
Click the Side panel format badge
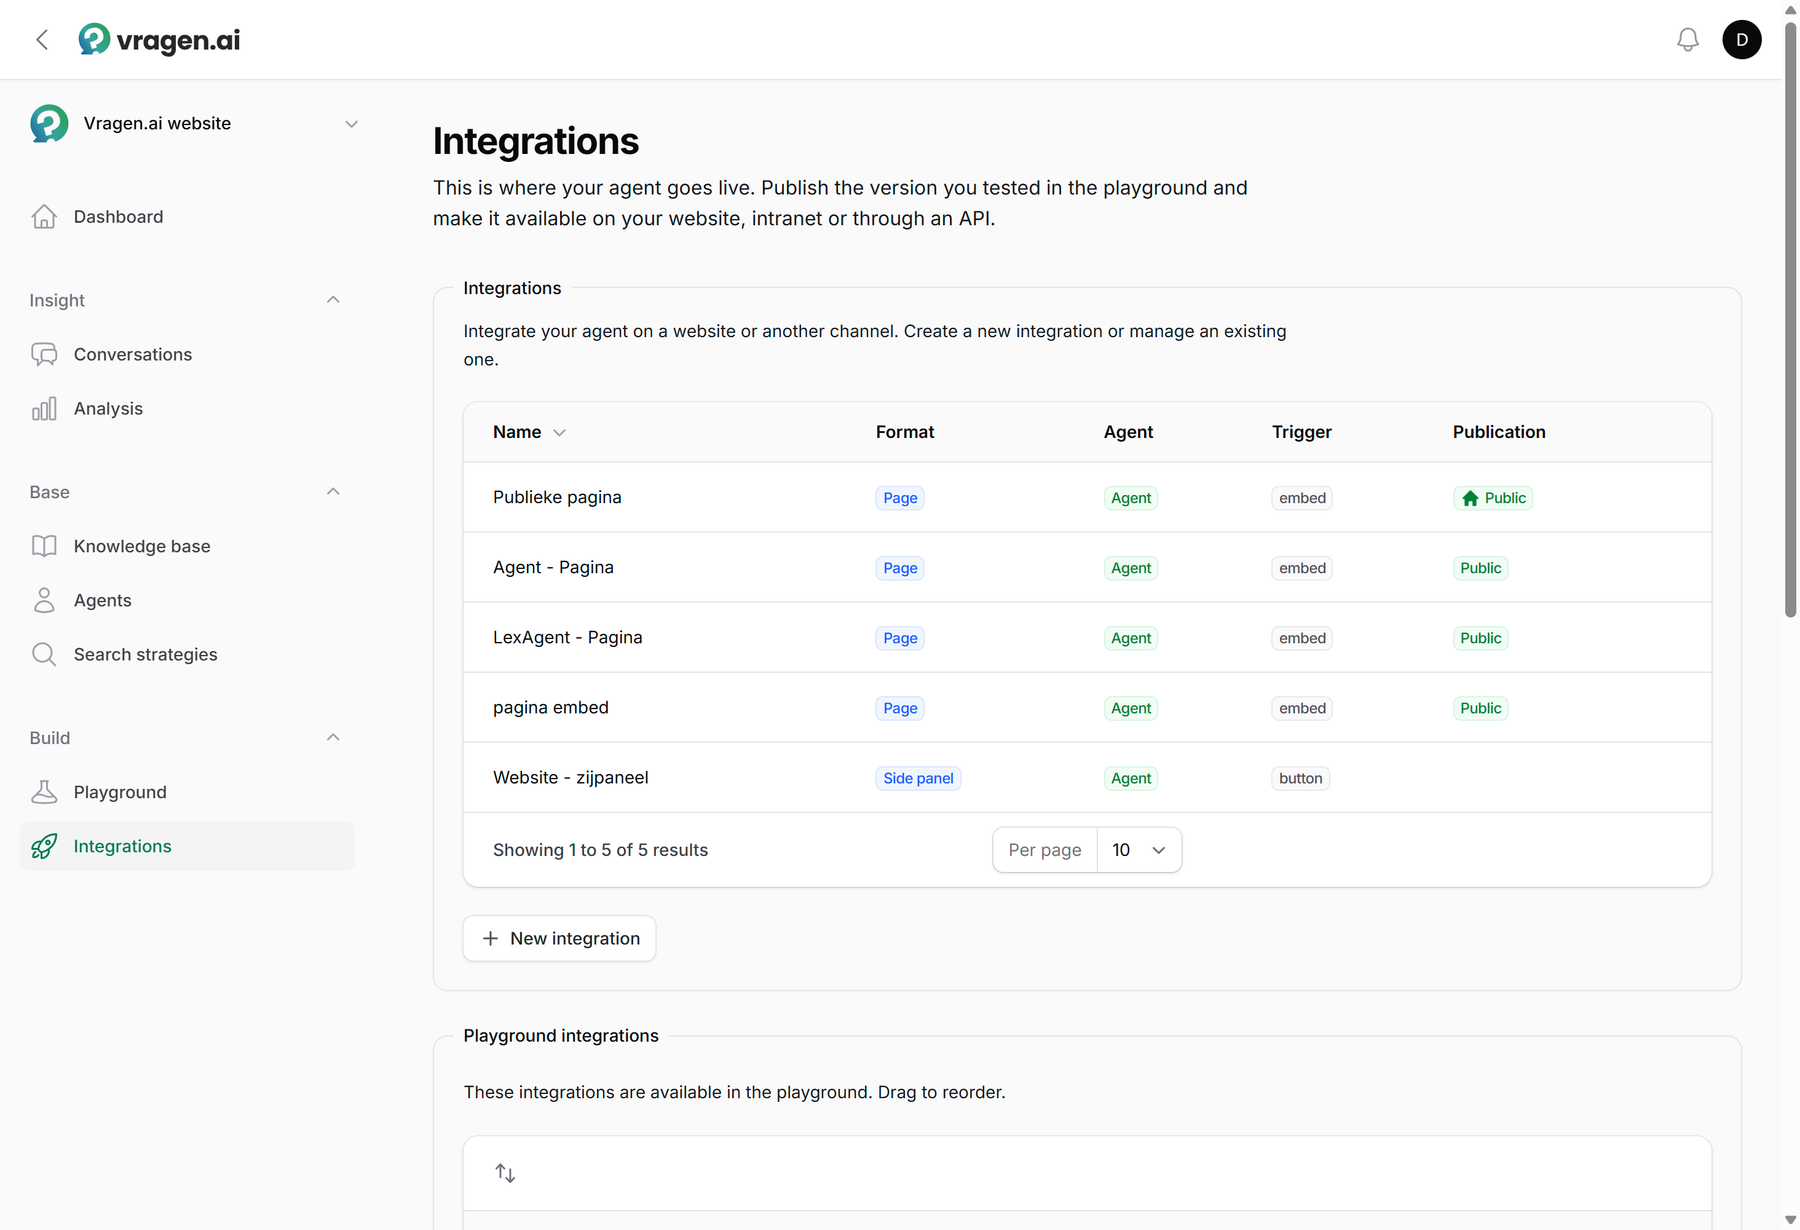[x=918, y=778]
